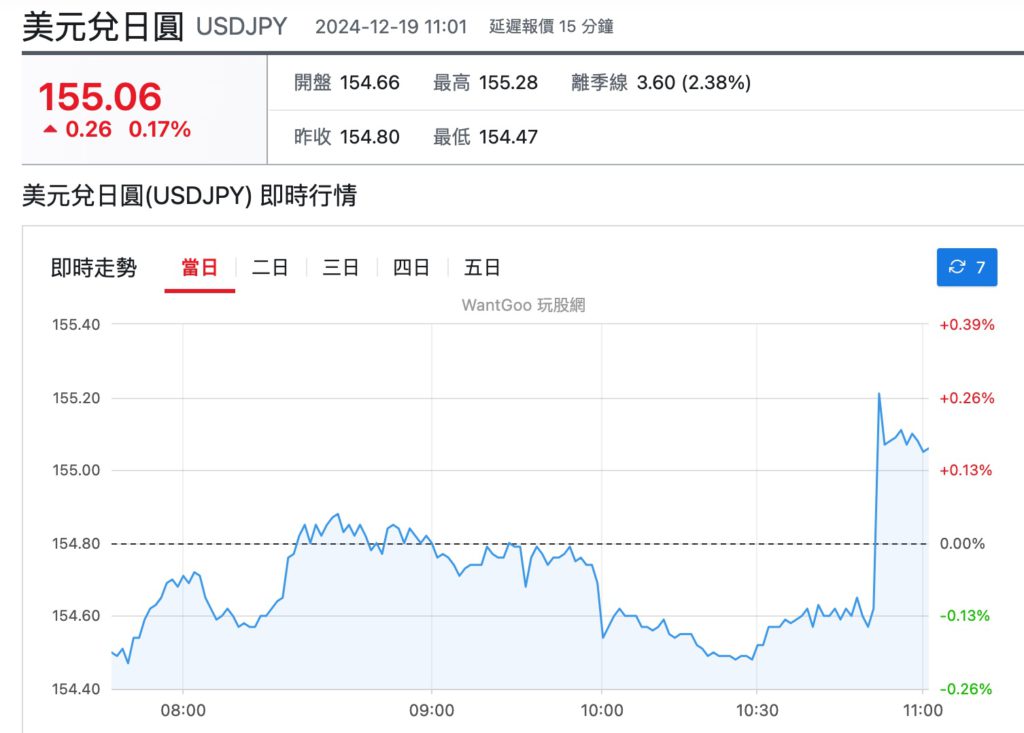Click the 開盤 154.66 opening price

(346, 83)
